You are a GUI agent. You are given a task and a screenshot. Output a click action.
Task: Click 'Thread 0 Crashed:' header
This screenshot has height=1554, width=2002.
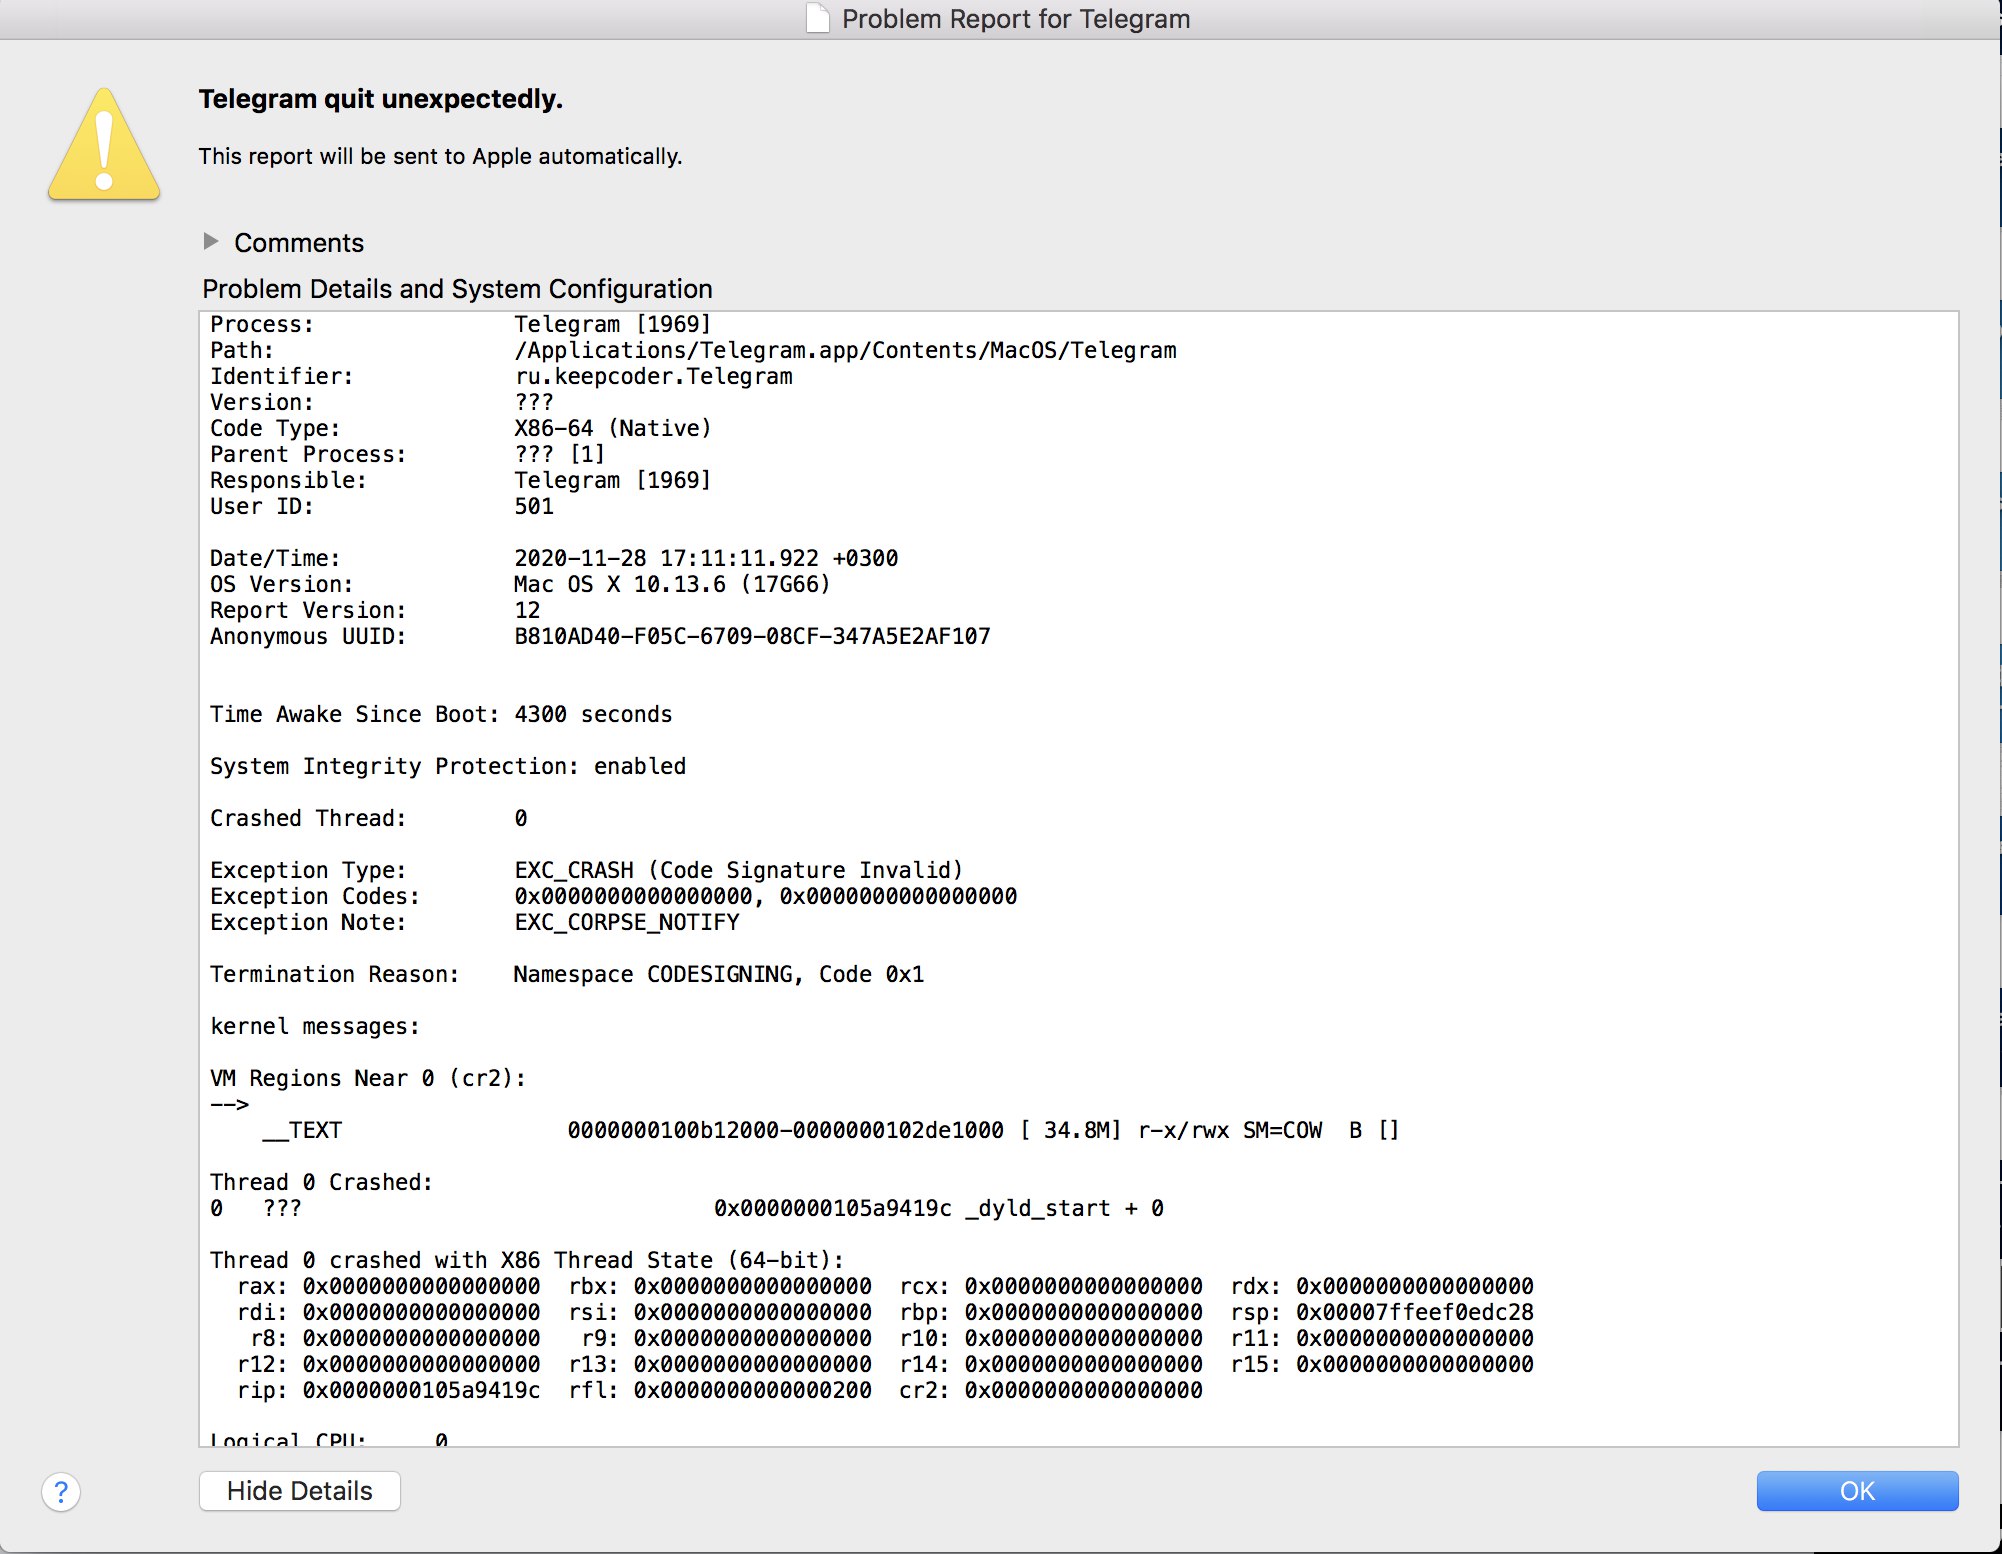(321, 1182)
